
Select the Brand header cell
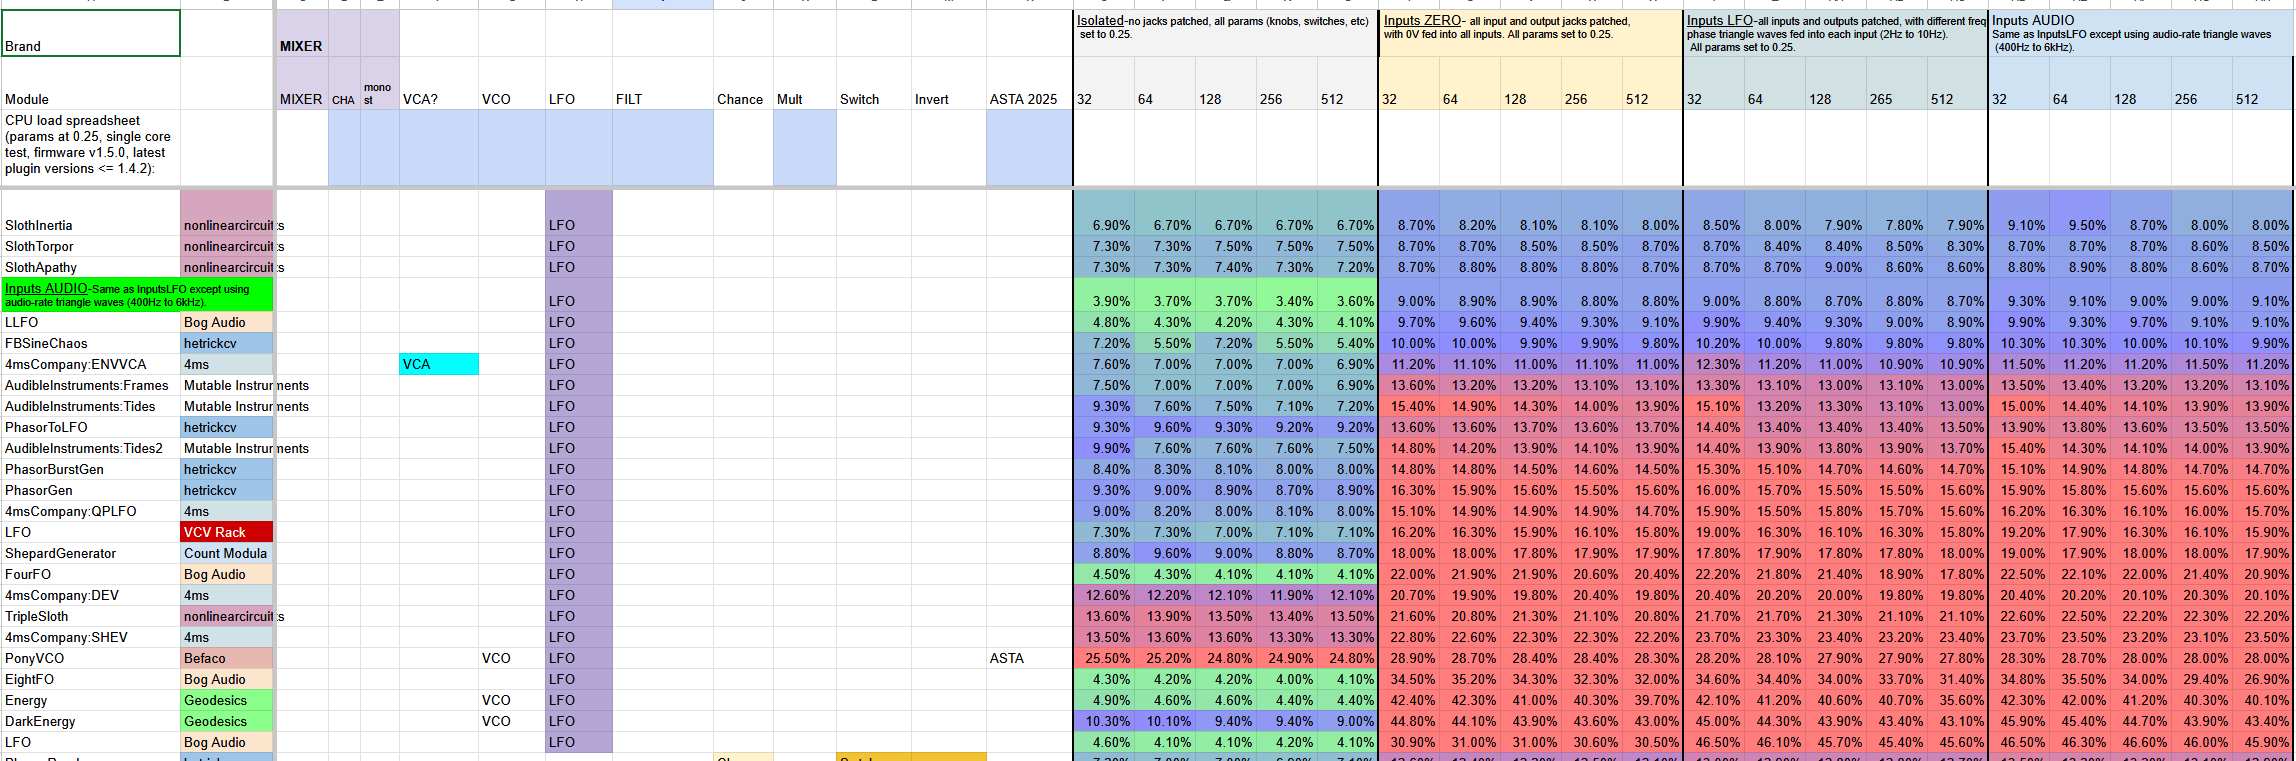[x=91, y=33]
